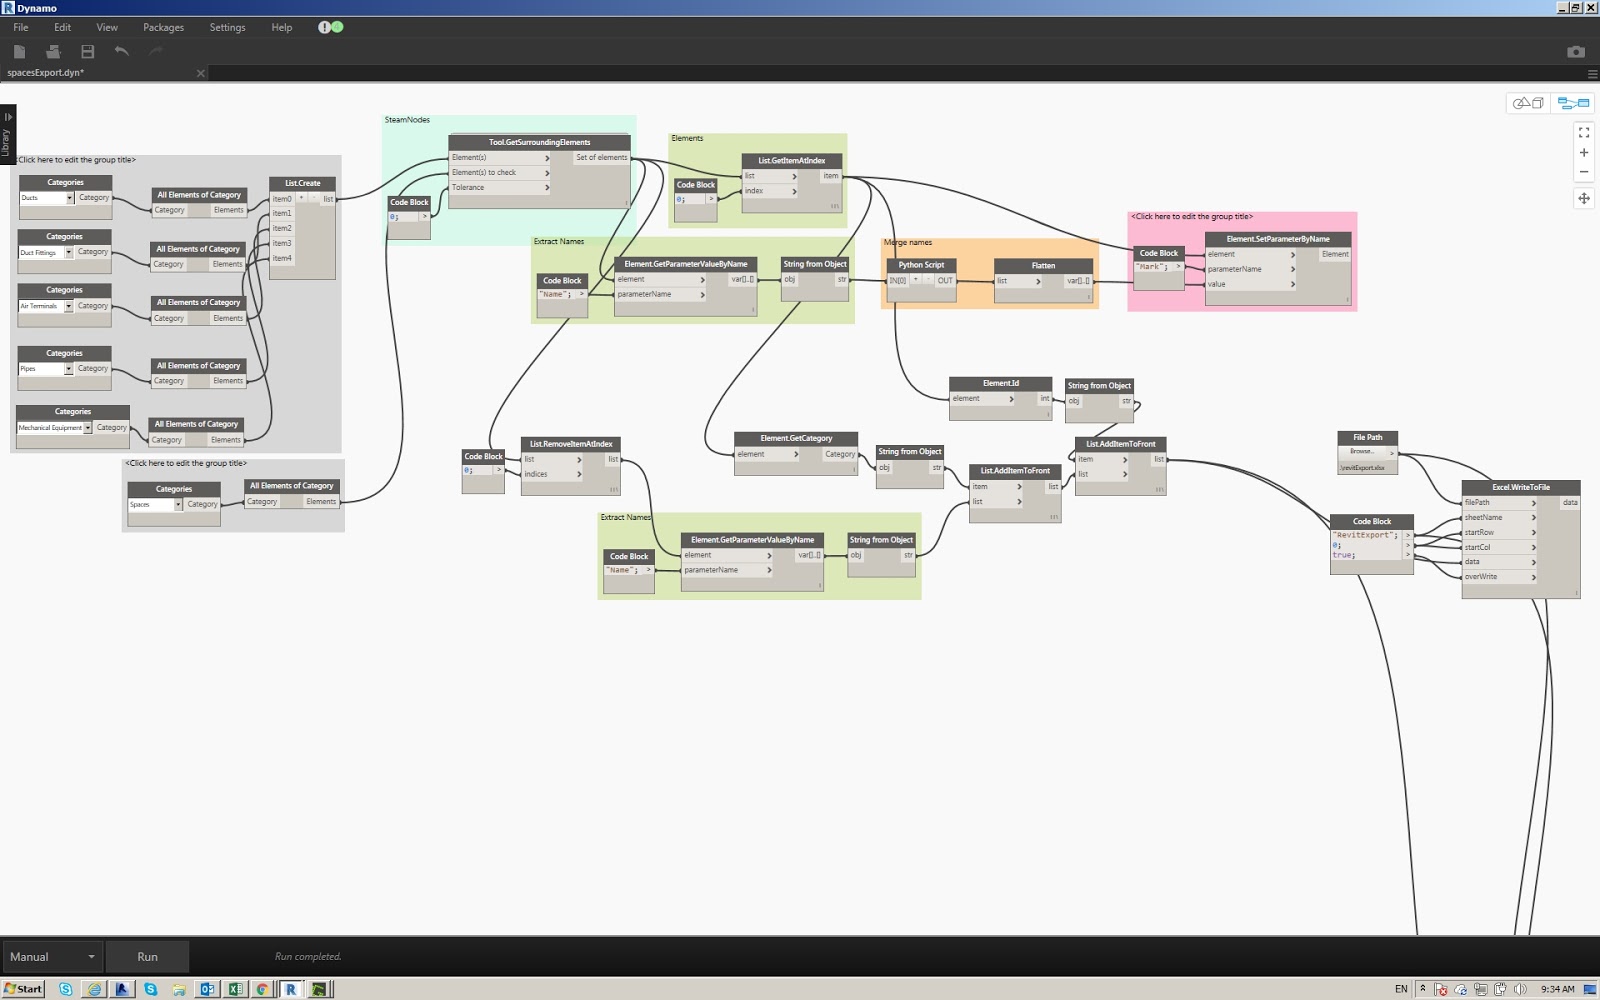
Task: Open the Manual run mode dropdown
Action: pyautogui.click(x=52, y=956)
